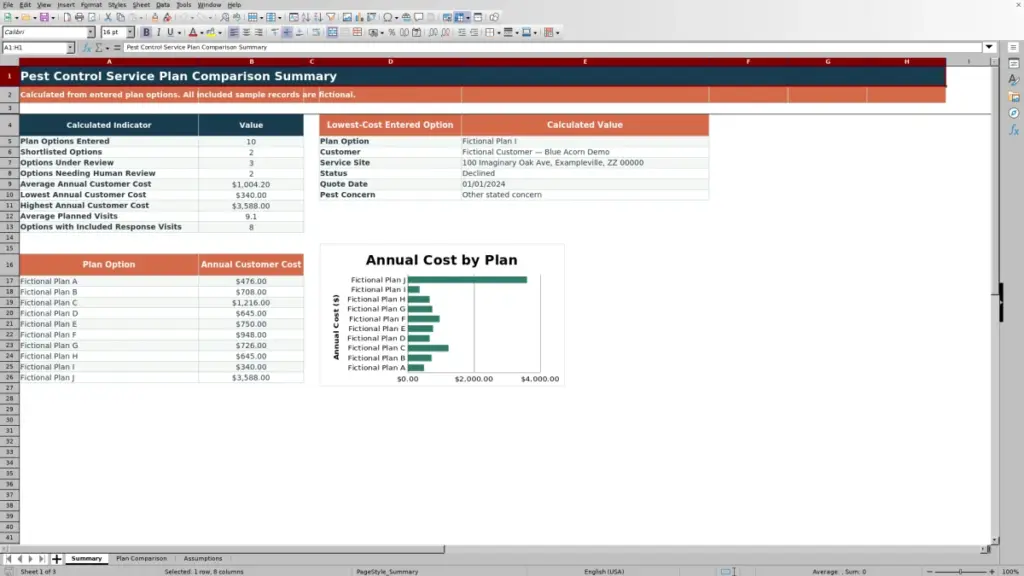1024x576 pixels.
Task: Format as percent with the % icon
Action: coord(392,33)
